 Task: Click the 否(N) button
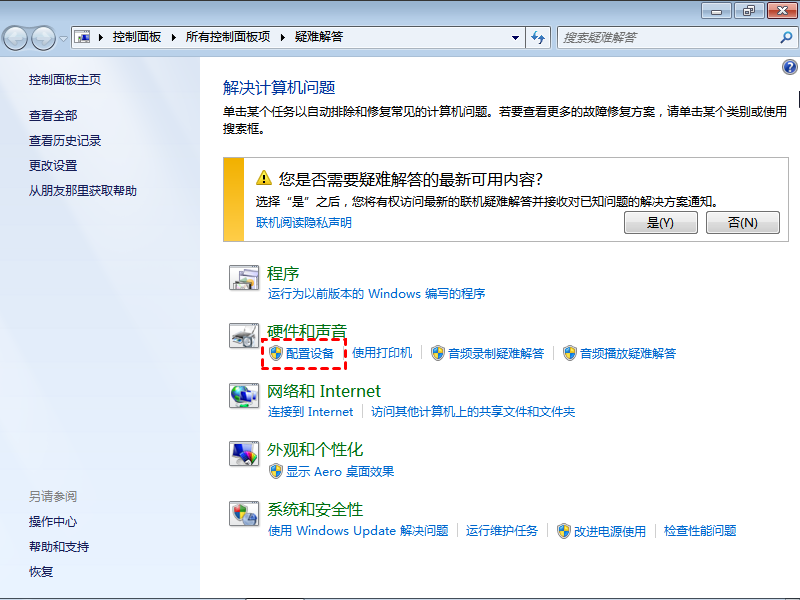742,222
